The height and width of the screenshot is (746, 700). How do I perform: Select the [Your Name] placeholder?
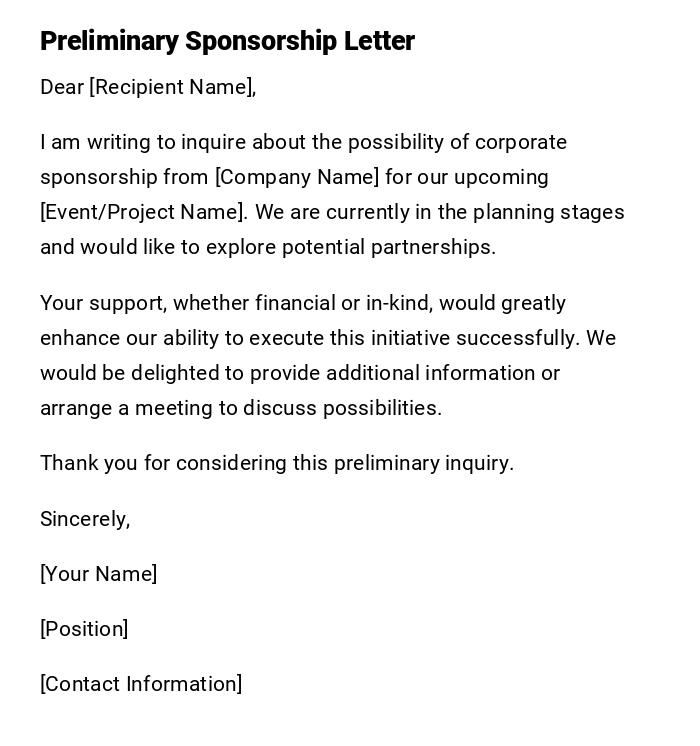(98, 574)
